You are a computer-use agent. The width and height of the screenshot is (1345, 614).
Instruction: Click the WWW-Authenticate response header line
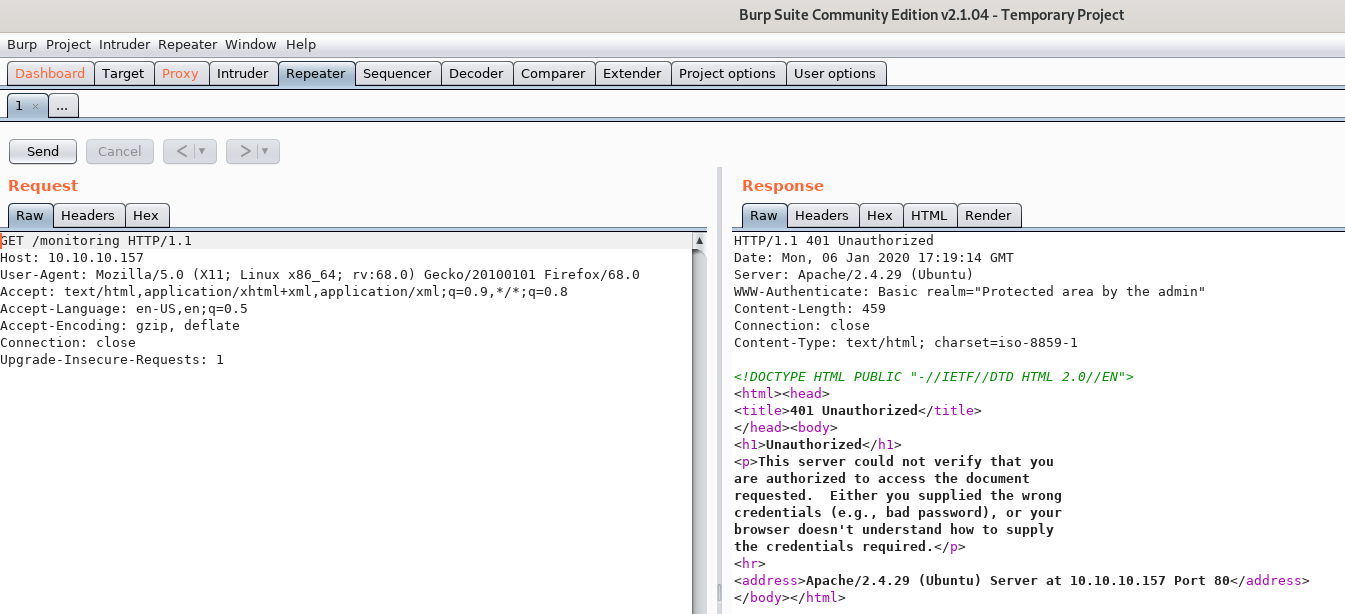point(970,292)
